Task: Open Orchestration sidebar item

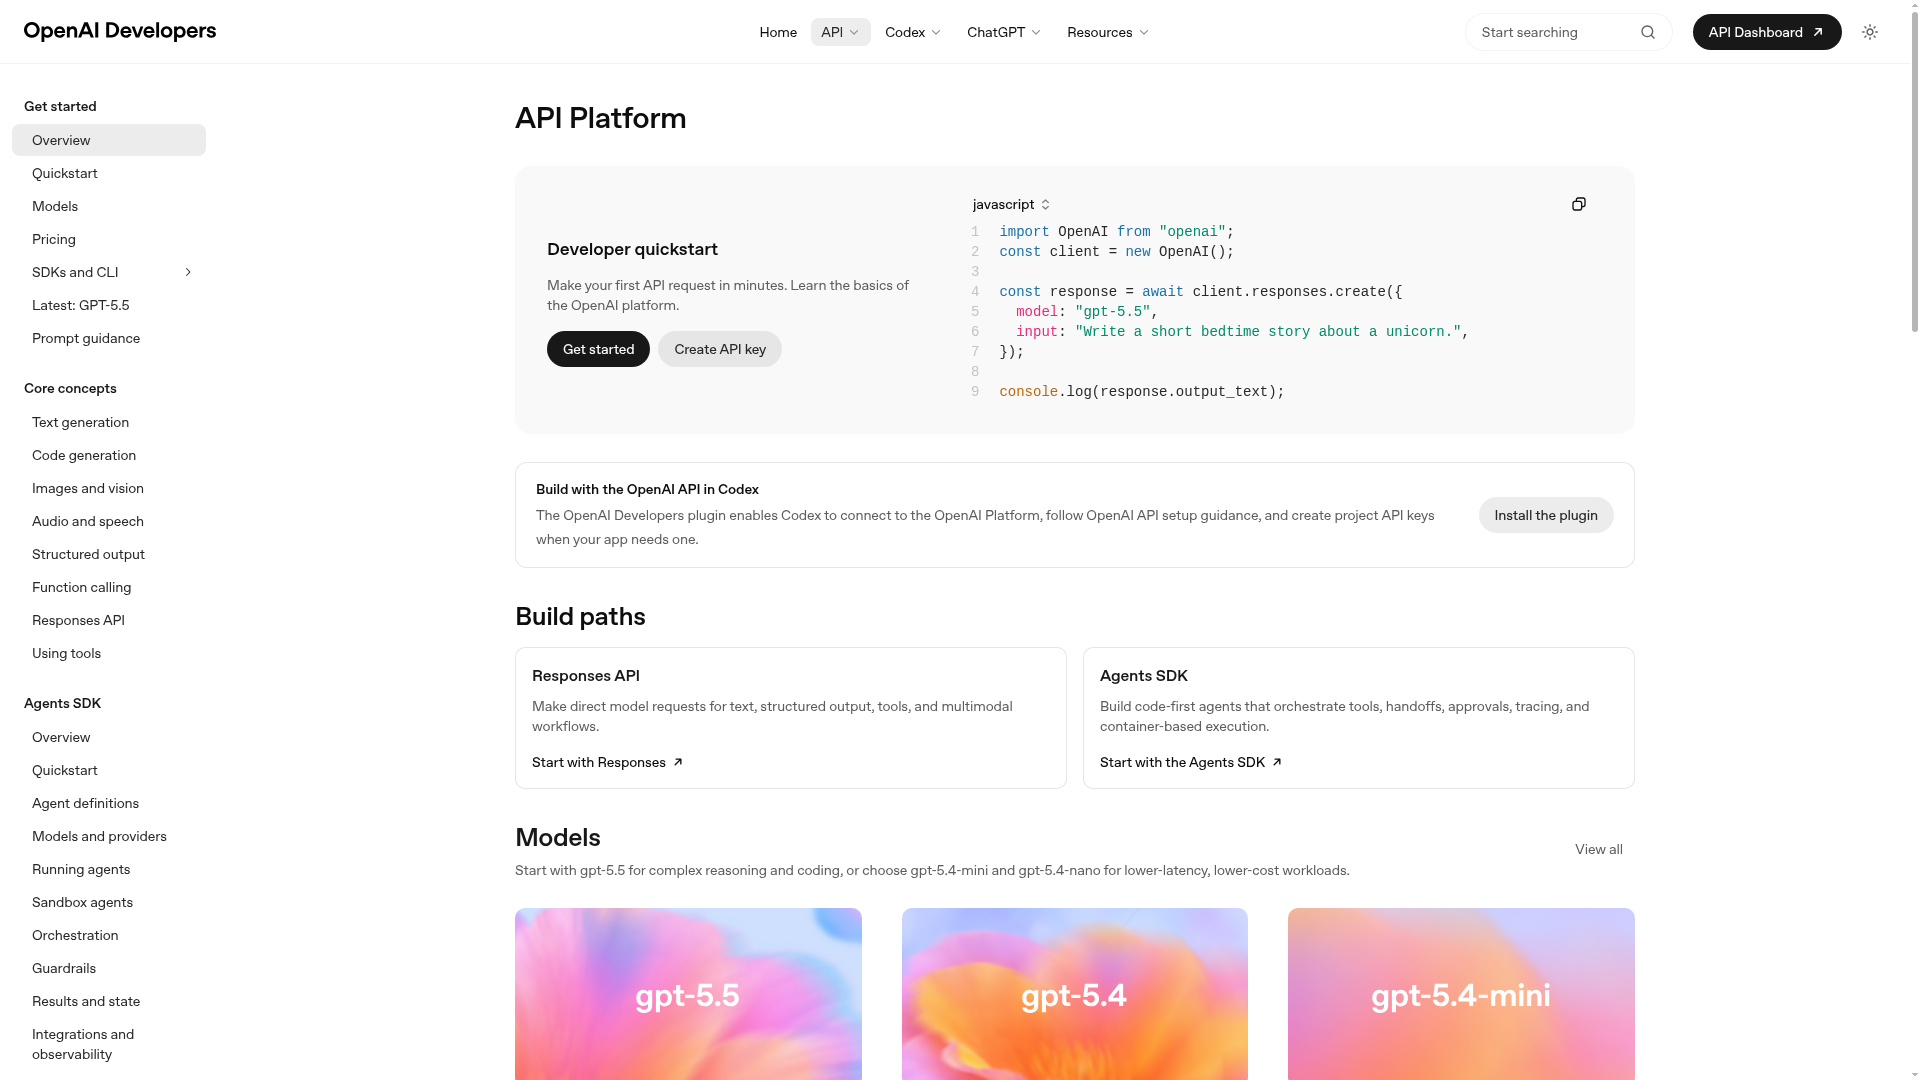Action: [x=109, y=935]
